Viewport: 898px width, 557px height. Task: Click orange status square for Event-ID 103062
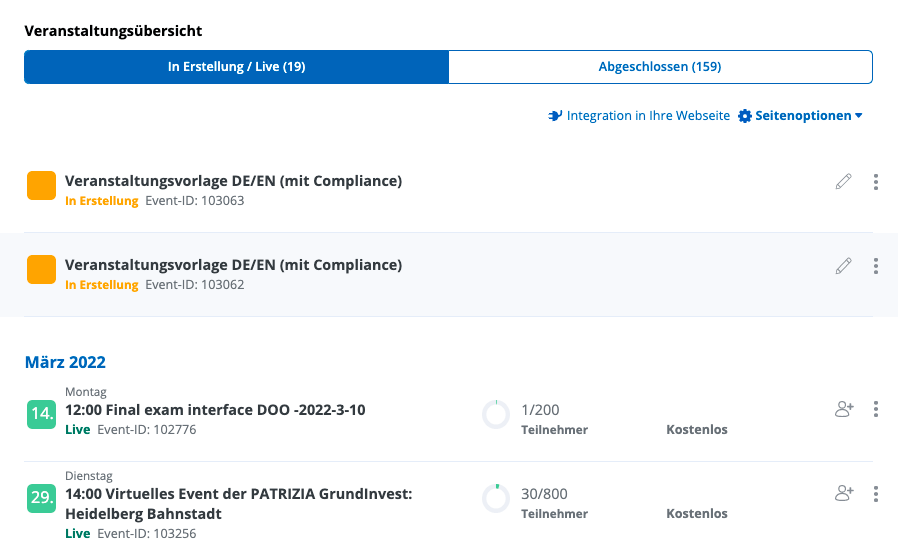[x=41, y=270]
